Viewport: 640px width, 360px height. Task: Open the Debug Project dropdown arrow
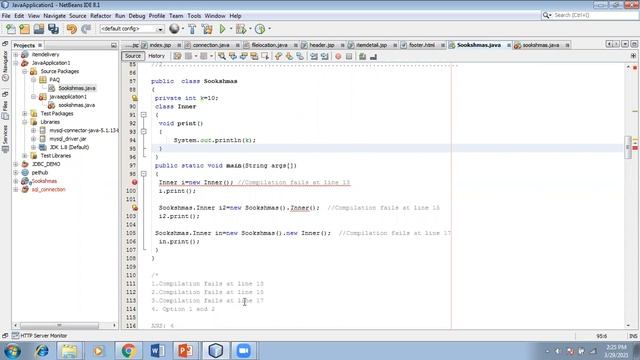(x=250, y=29)
